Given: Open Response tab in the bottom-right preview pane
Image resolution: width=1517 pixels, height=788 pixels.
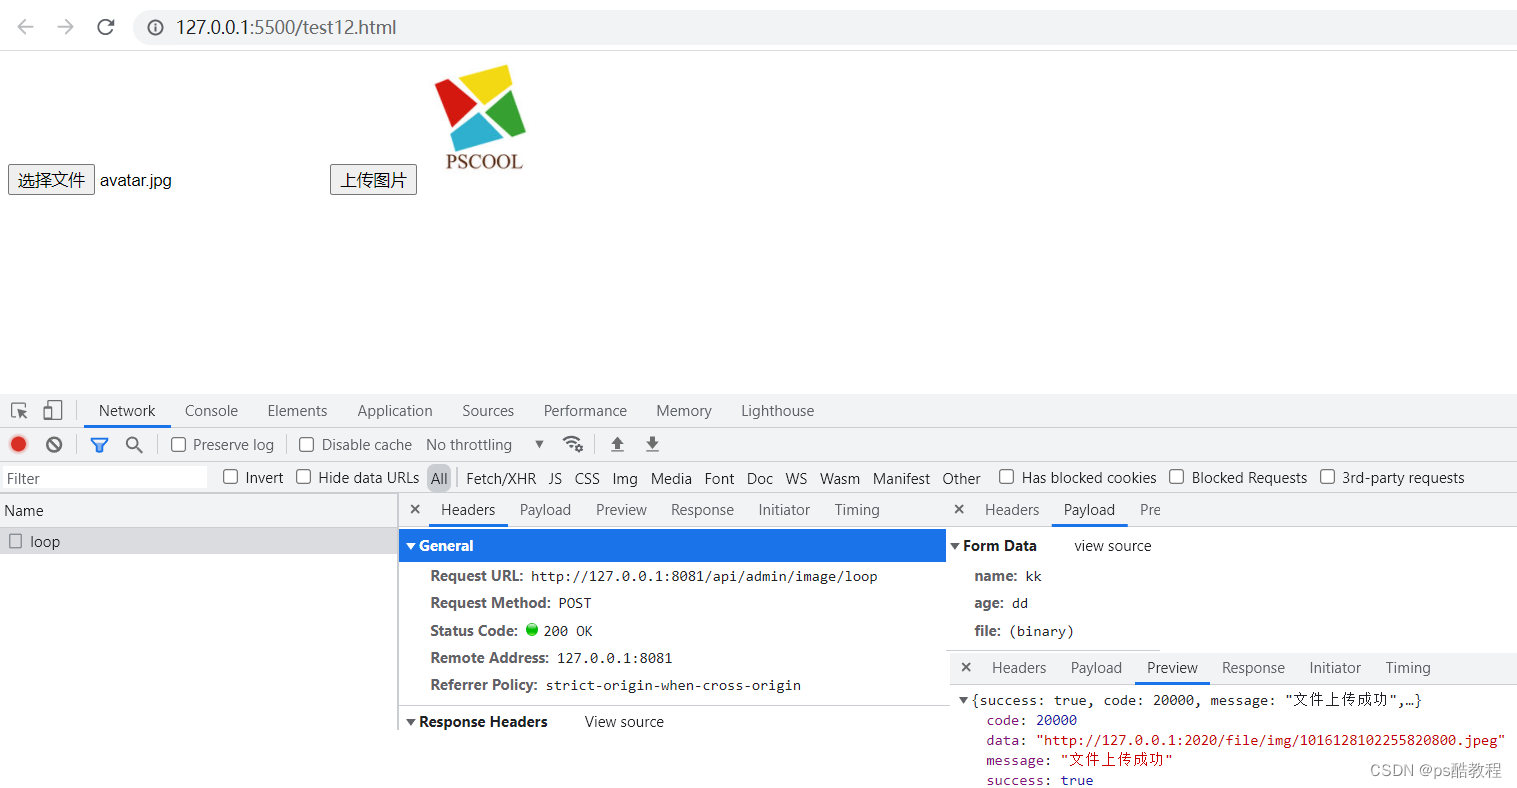Looking at the screenshot, I should (x=1253, y=668).
